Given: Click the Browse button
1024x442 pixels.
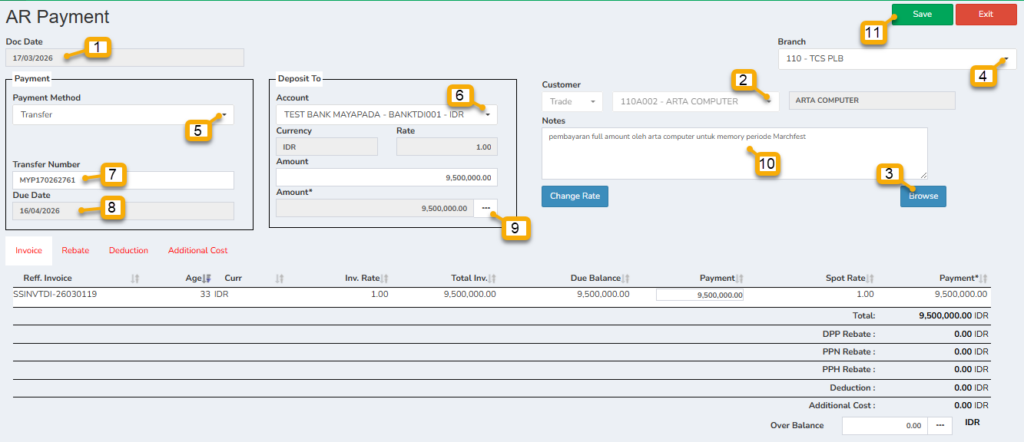Looking at the screenshot, I should [x=922, y=196].
